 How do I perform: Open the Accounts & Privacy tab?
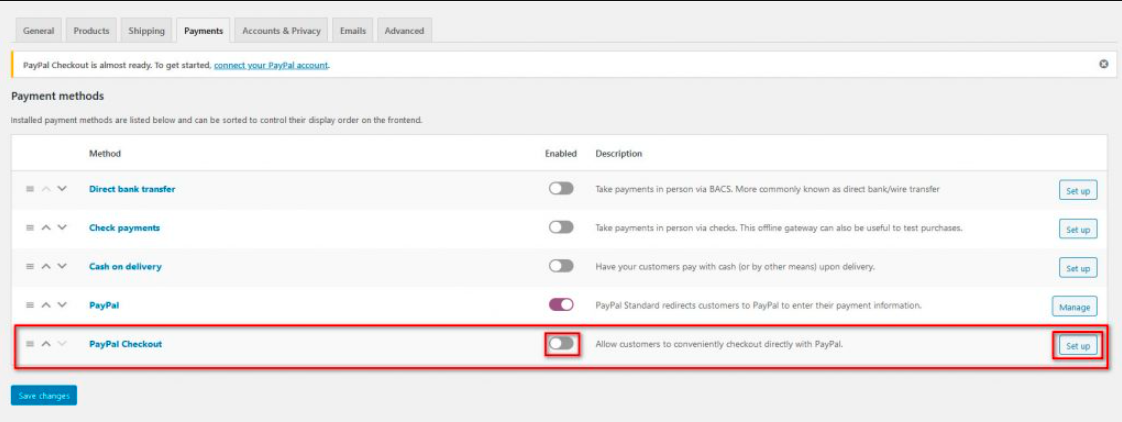click(281, 31)
